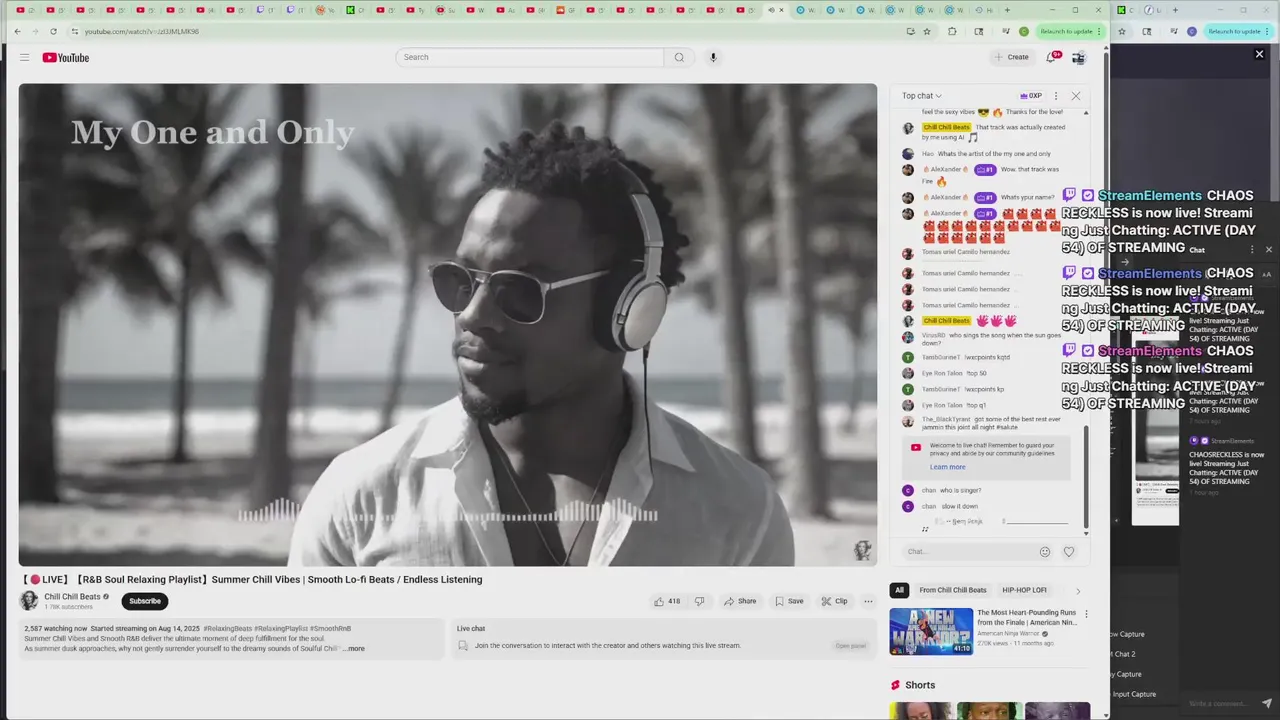The image size is (1280, 720).
Task: Open live chat more options menu
Action: [x=1056, y=96]
